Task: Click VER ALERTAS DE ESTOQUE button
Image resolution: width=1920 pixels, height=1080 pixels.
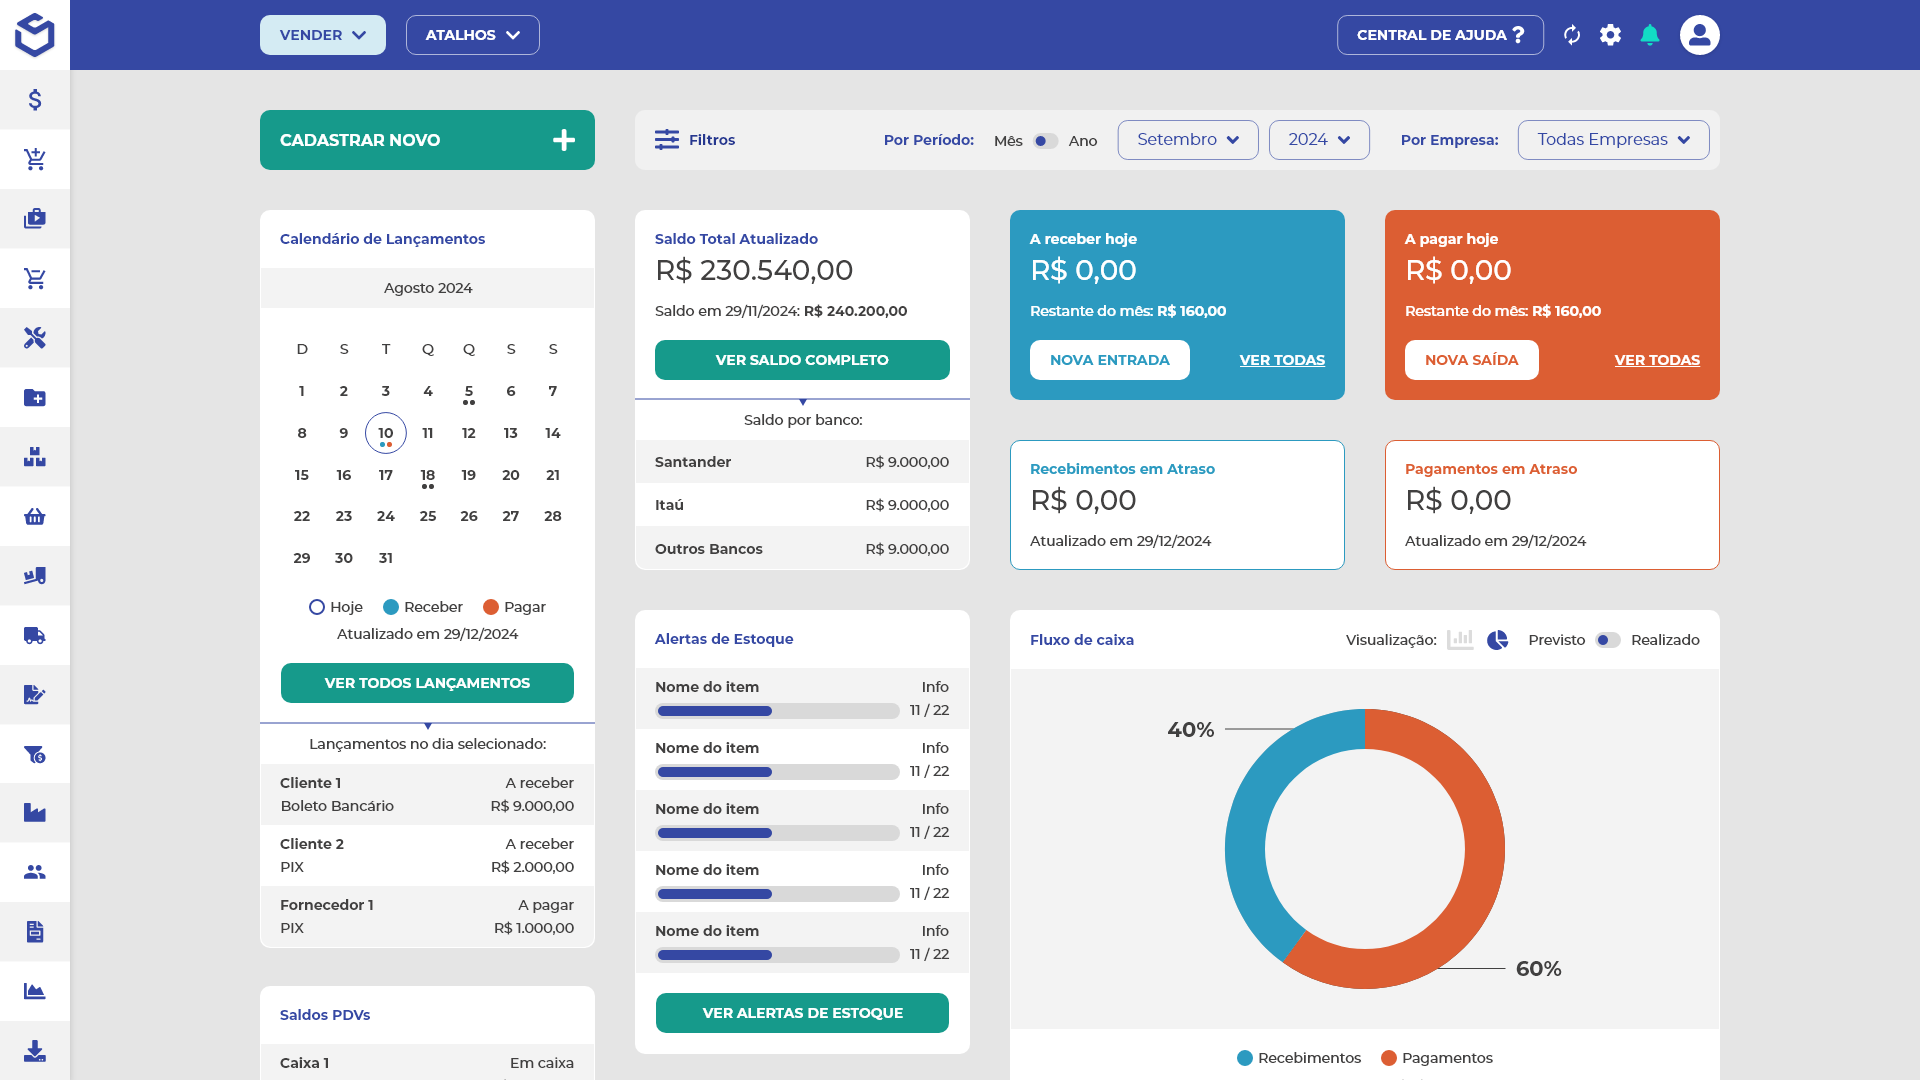Action: 802,1013
